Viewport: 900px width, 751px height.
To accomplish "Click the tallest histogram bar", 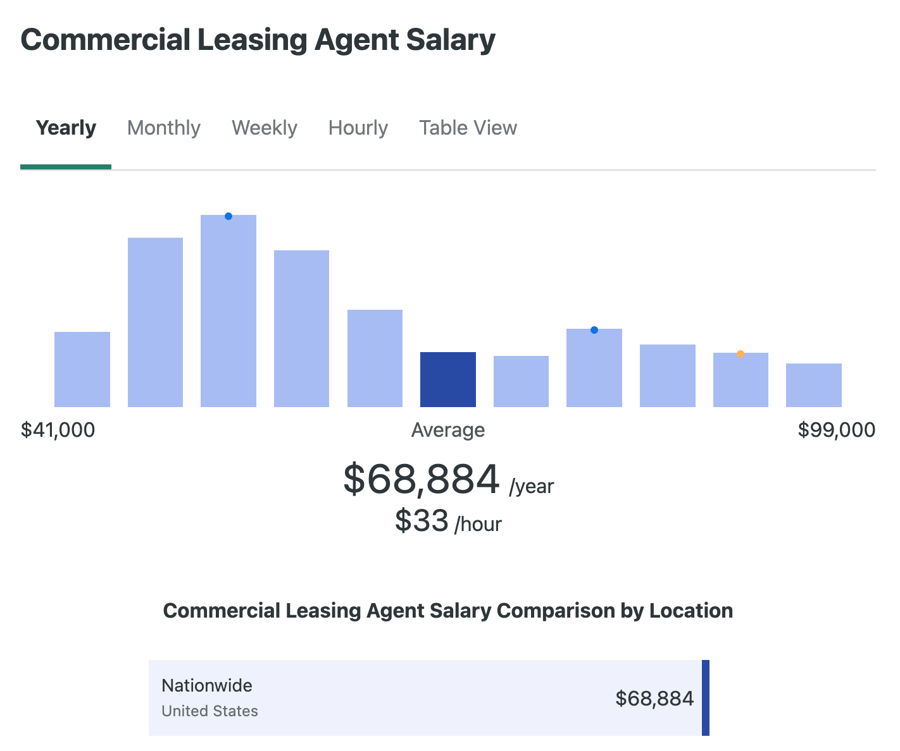I will 228,310.
